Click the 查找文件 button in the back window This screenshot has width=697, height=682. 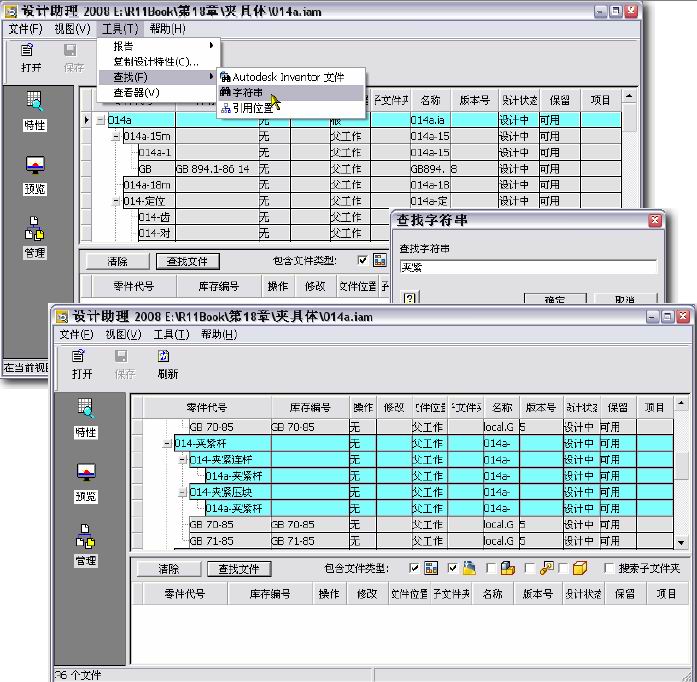[188, 261]
